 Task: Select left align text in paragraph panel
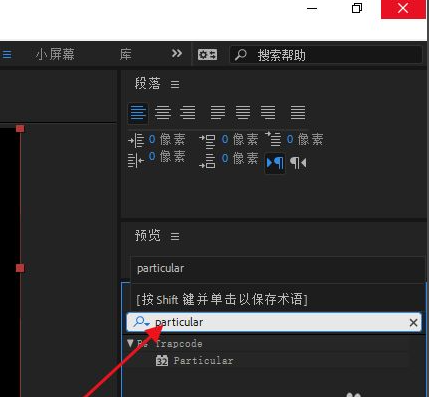[x=138, y=113]
